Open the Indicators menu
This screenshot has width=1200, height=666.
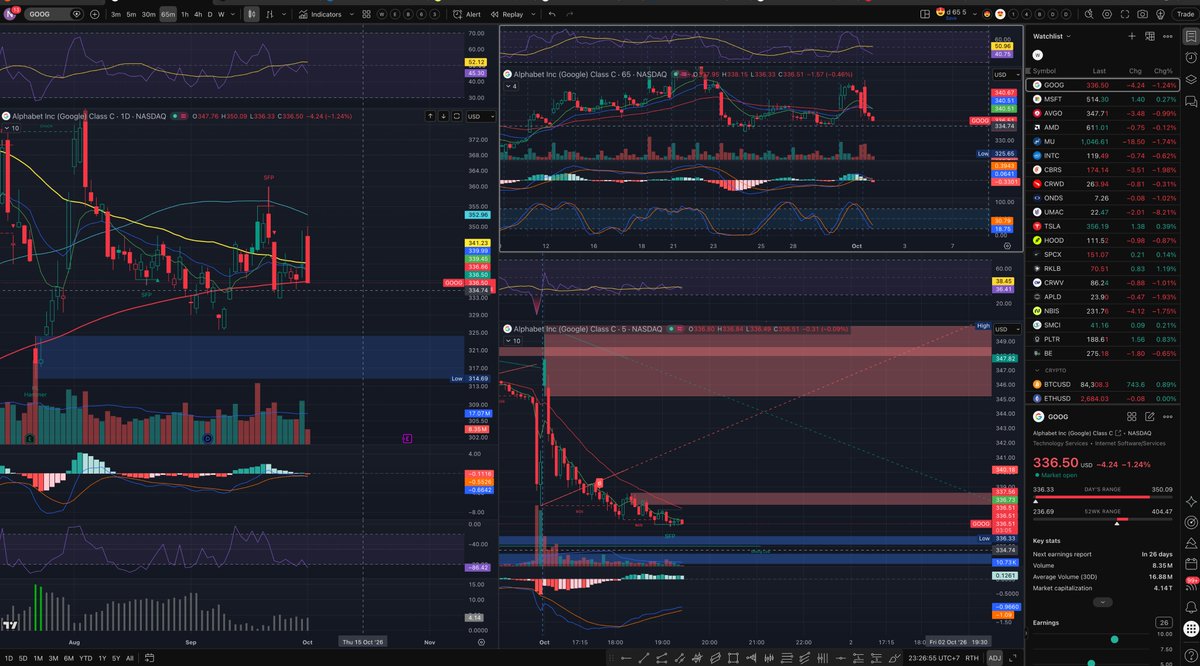pos(321,15)
